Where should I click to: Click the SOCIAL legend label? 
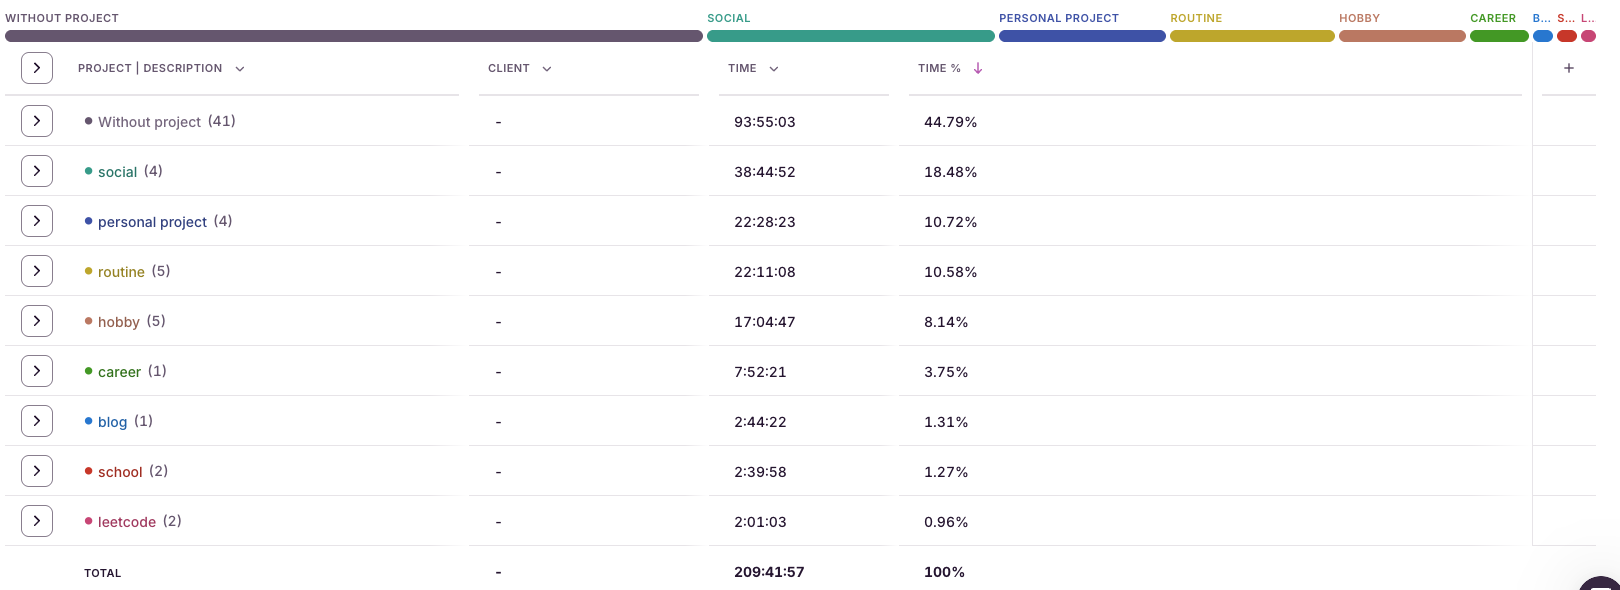[x=729, y=18]
